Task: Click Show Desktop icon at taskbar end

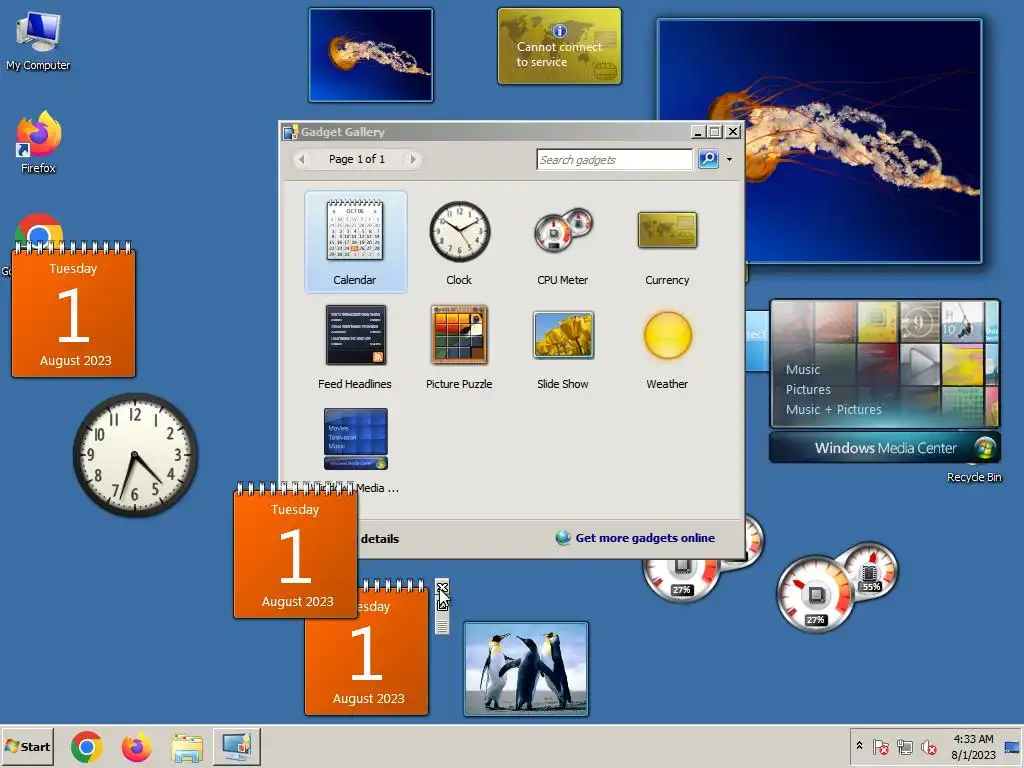Action: click(1012, 747)
